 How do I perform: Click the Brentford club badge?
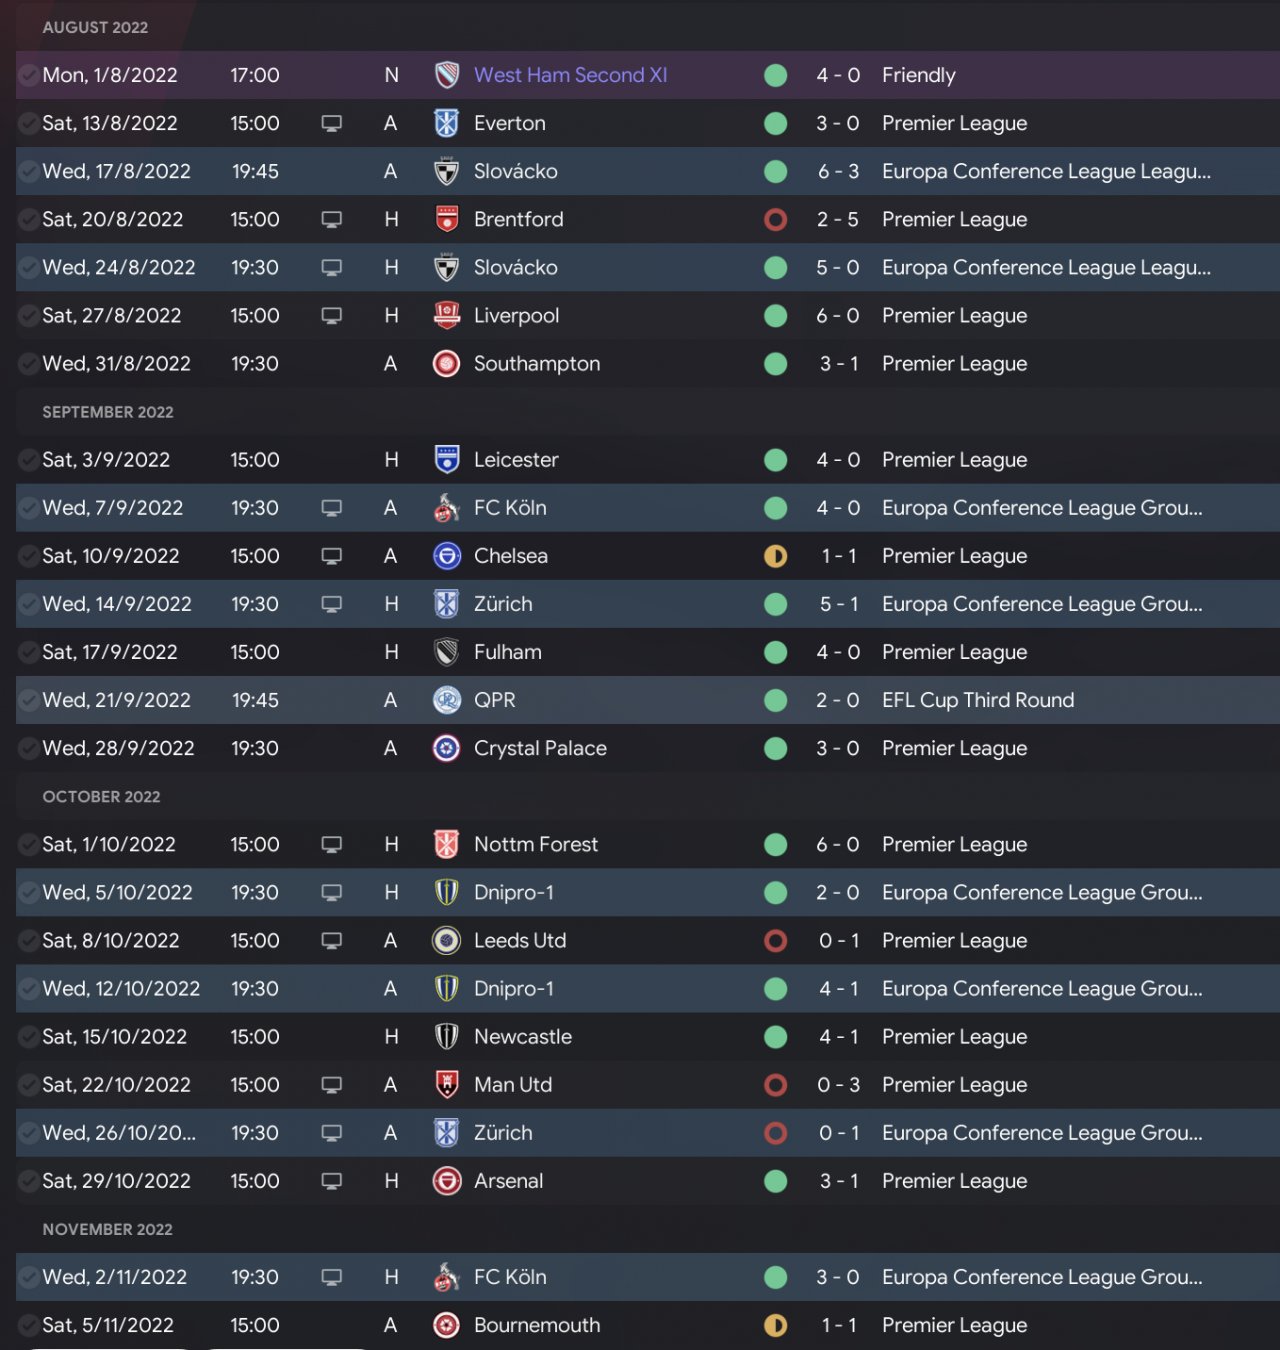pos(446,219)
